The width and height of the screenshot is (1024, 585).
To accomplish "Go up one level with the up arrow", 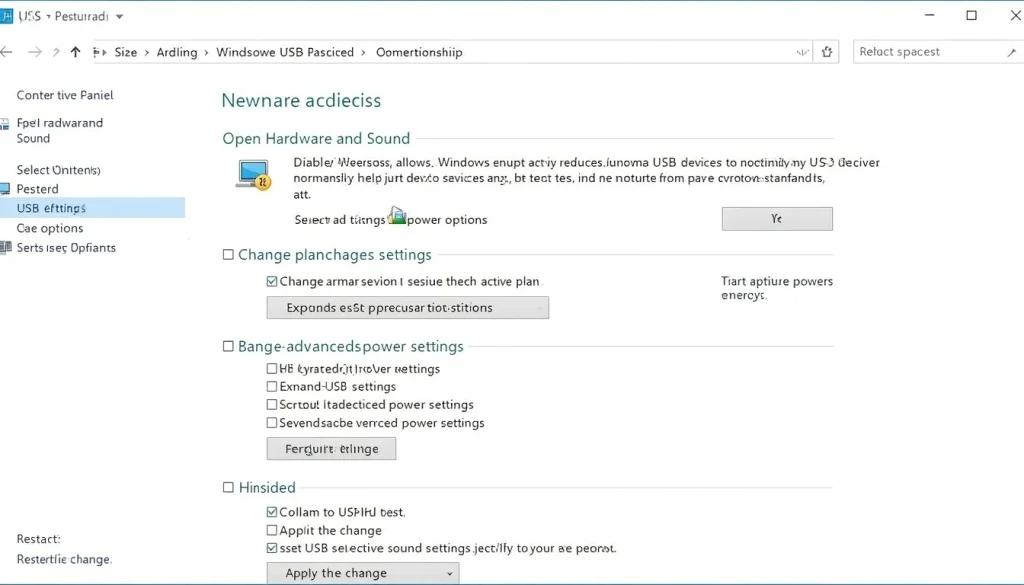I will (76, 52).
